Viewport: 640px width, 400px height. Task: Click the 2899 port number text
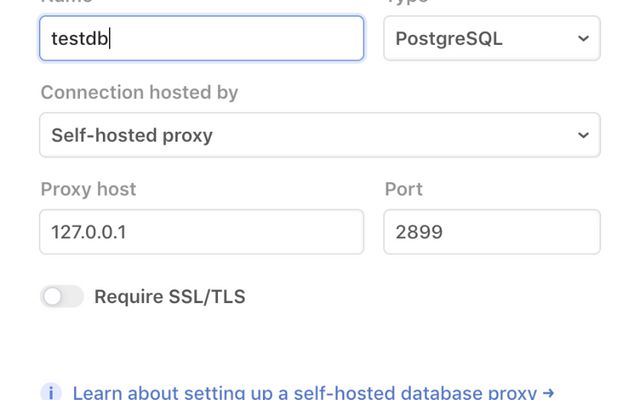pyautogui.click(x=419, y=232)
